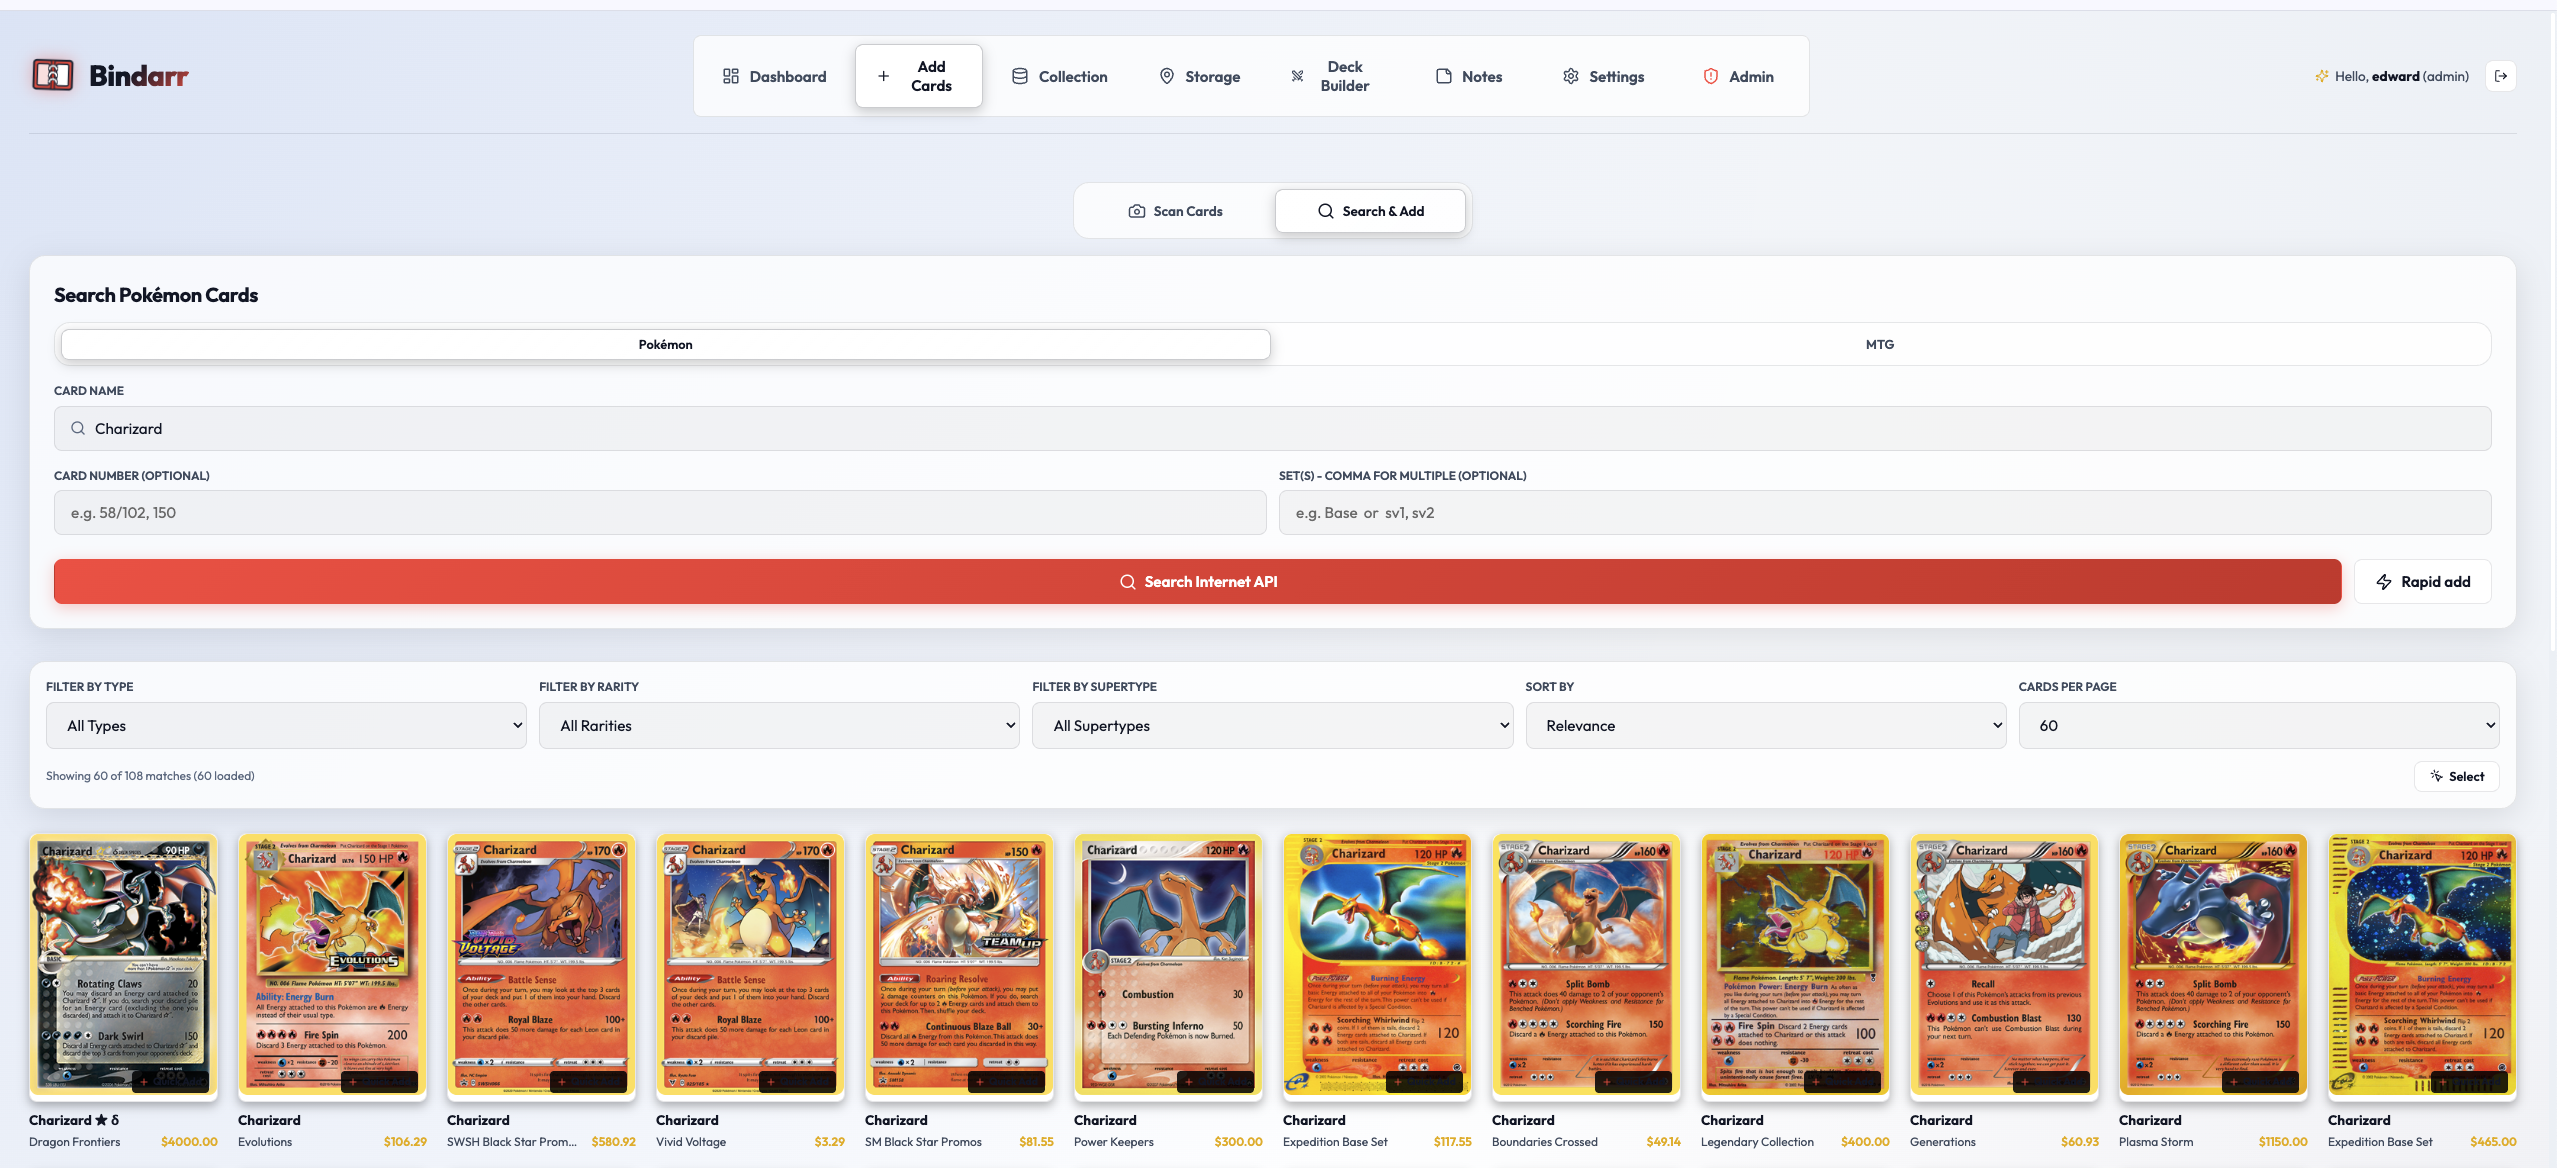Add the Evolutions Charizard using its plus button
2557x1168 pixels.
click(x=380, y=1081)
